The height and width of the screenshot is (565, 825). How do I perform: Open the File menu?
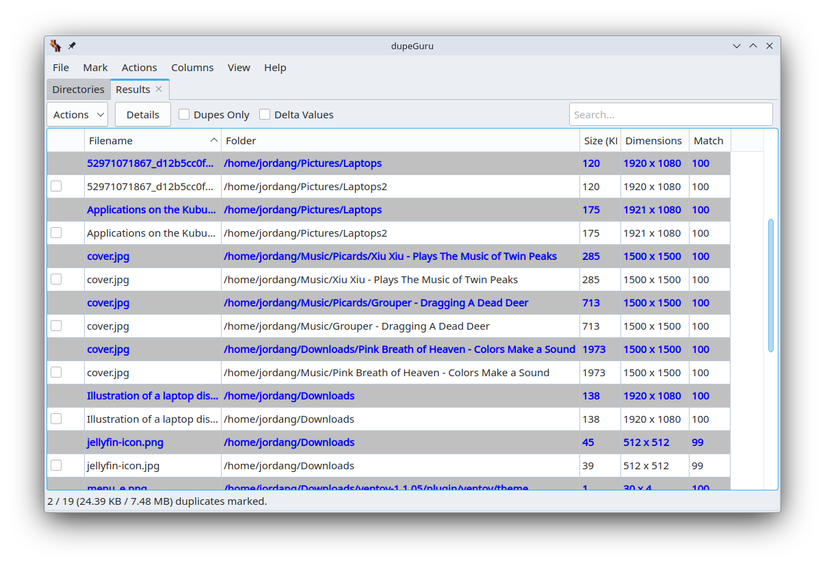coord(61,67)
